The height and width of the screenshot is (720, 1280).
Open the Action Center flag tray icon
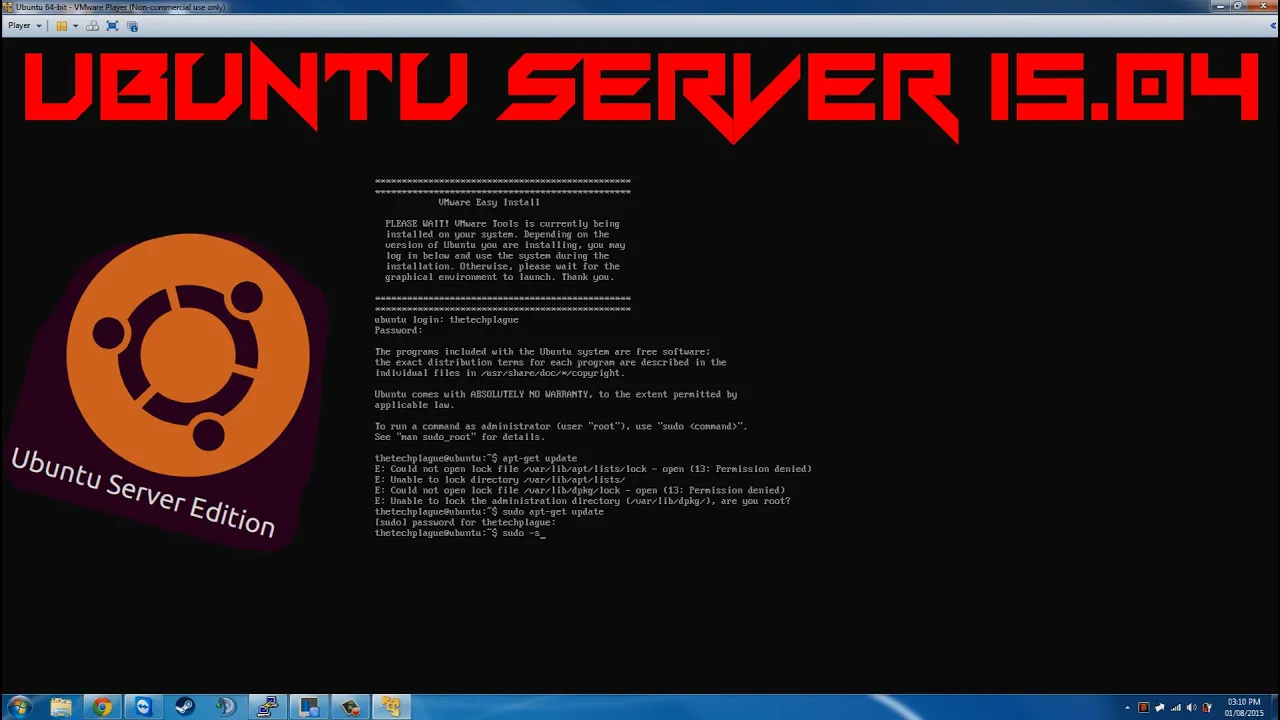1207,708
